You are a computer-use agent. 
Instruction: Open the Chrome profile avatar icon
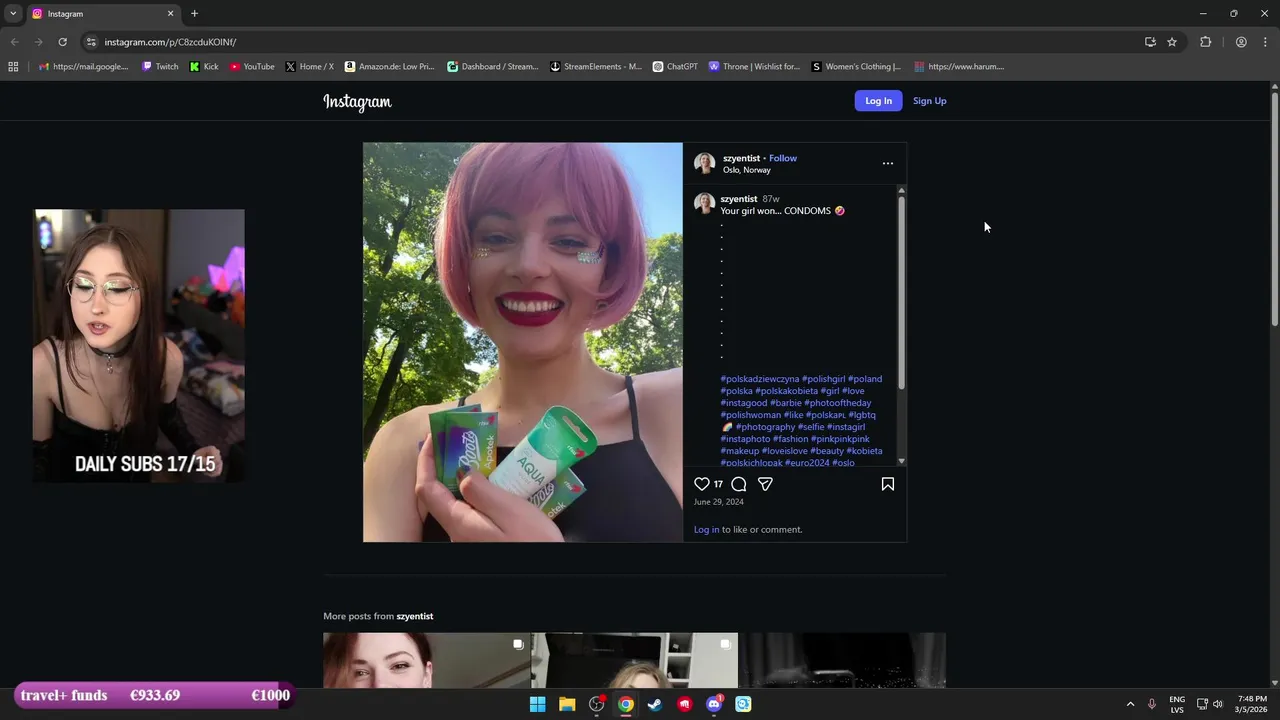pos(1241,42)
